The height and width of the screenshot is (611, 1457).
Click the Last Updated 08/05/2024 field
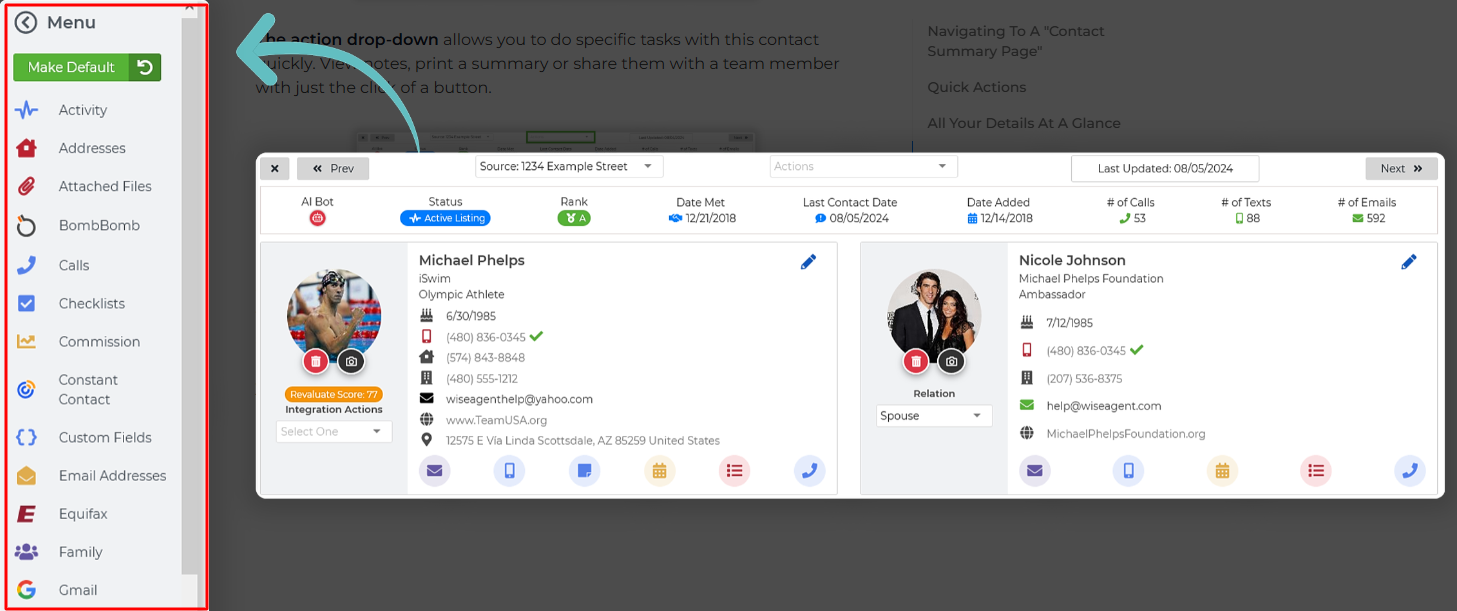point(1165,168)
